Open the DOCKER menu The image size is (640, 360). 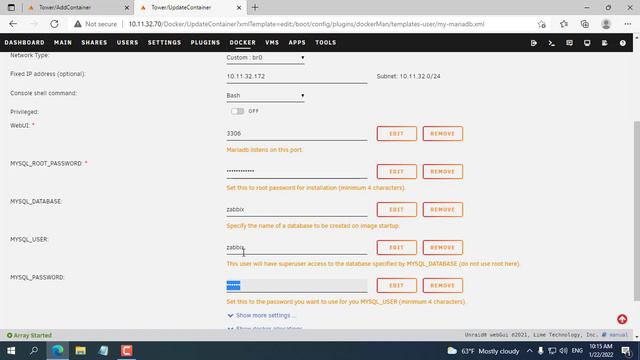point(242,42)
